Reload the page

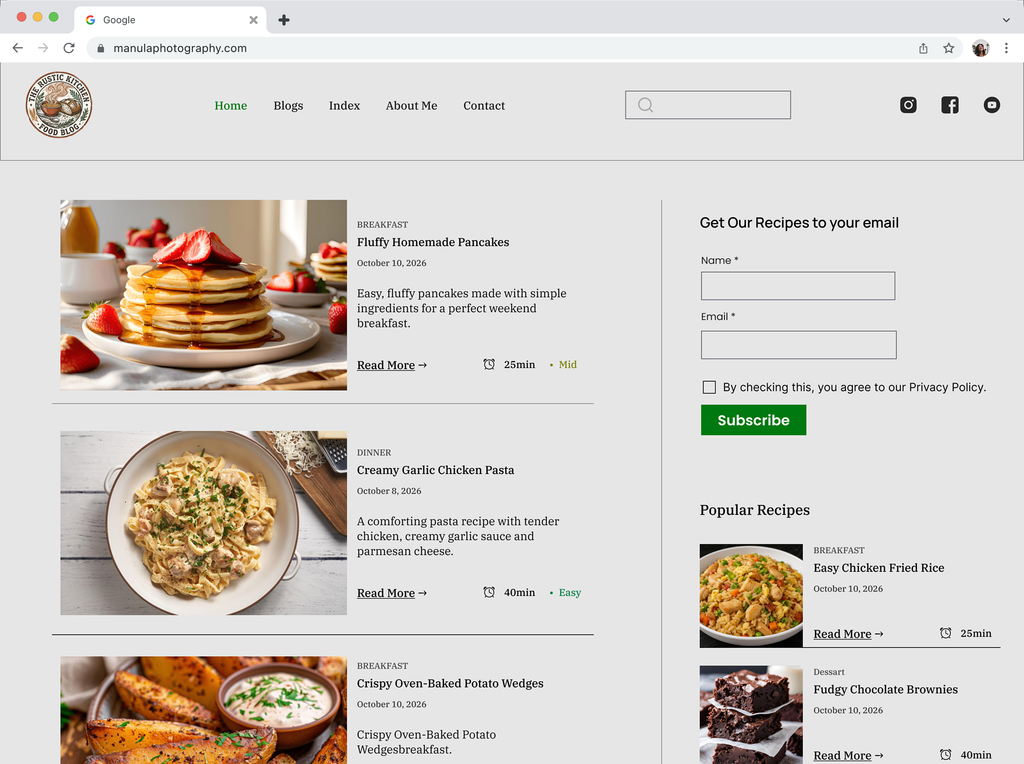69,48
